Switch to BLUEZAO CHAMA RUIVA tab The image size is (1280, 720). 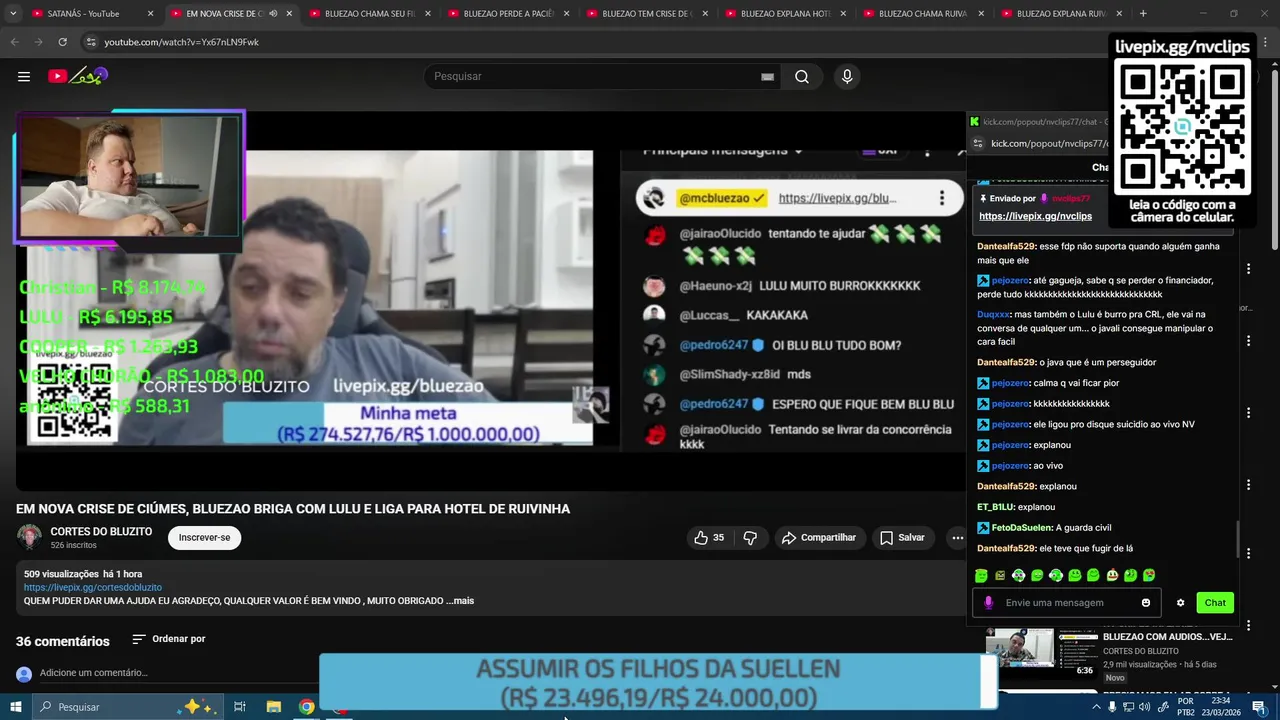(924, 13)
